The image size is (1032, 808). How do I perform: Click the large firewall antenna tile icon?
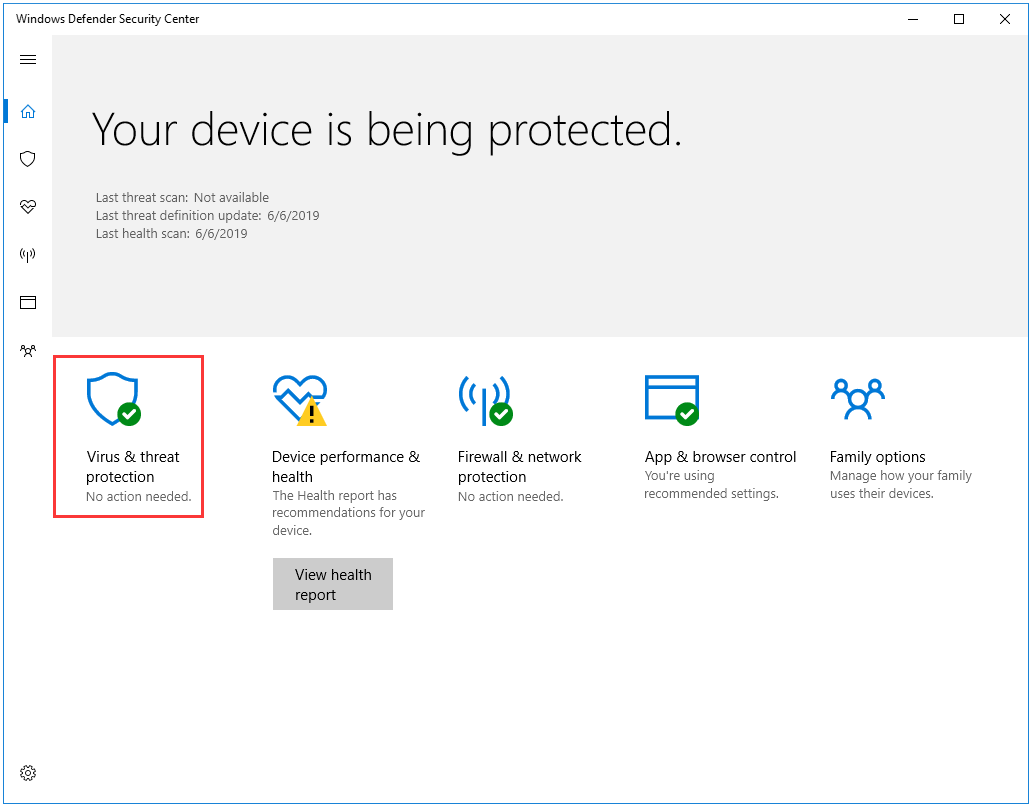(485, 400)
